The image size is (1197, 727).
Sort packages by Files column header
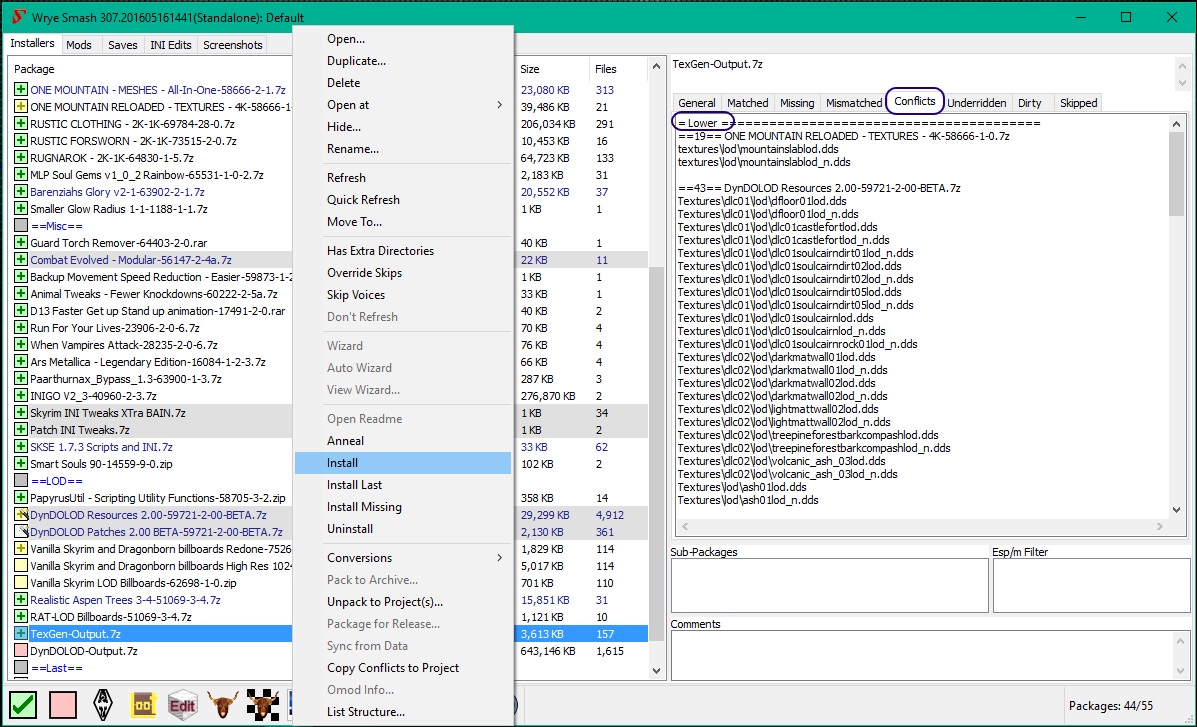[617, 69]
